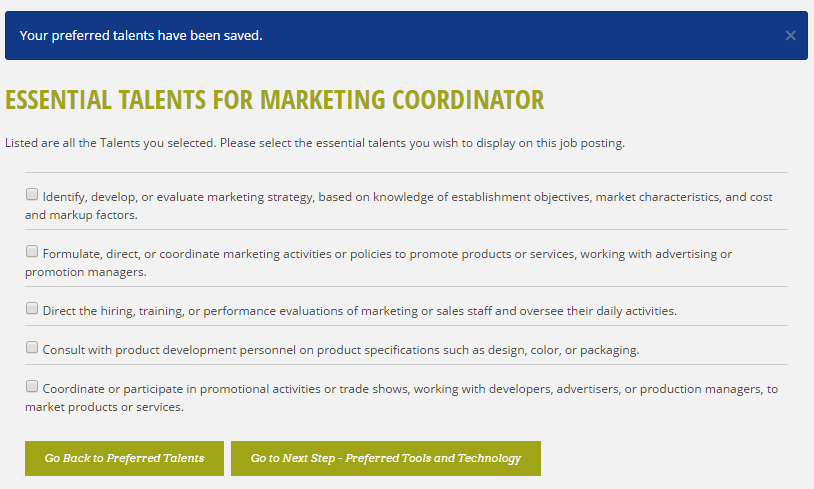Tick the 'Formulate, direct, or coordinate marketing' checkbox
The height and width of the screenshot is (489, 814).
pos(32,251)
